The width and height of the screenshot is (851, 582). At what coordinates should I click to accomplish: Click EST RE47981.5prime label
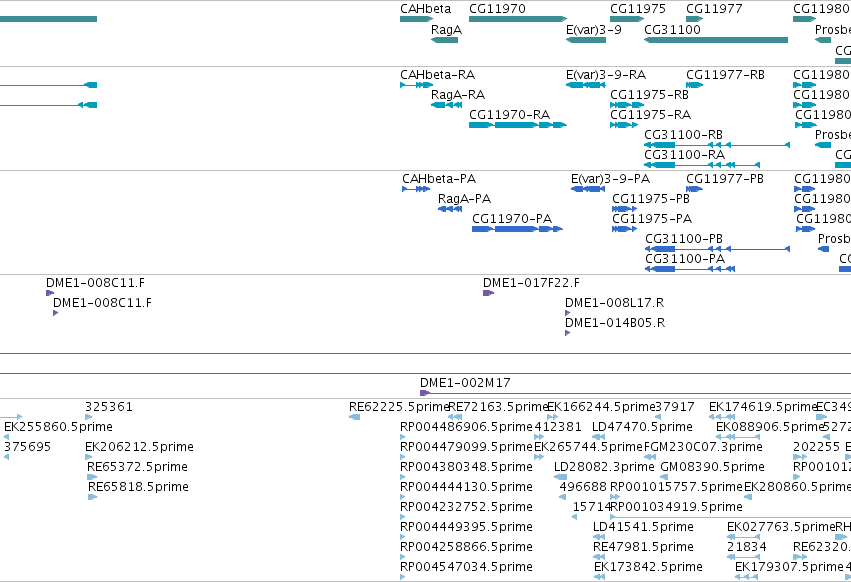pyautogui.click(x=643, y=548)
